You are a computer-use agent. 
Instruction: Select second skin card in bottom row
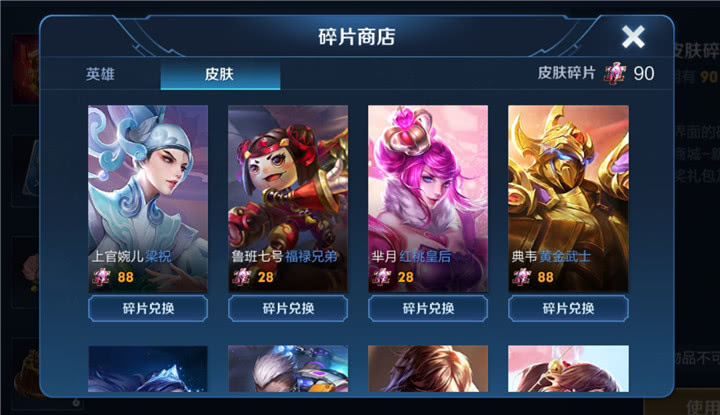(288, 369)
